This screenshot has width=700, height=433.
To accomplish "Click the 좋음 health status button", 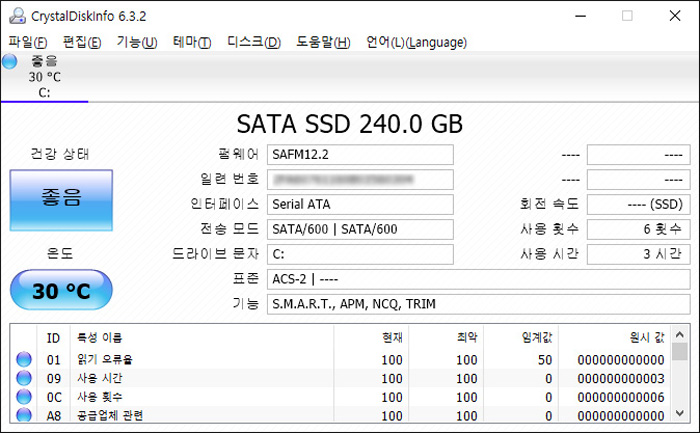I will coord(60,199).
